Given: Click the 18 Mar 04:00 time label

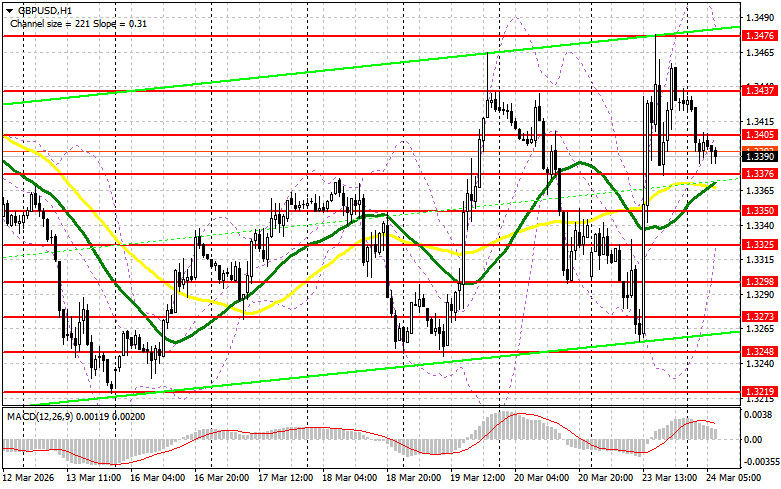Looking at the screenshot, I should point(350,478).
